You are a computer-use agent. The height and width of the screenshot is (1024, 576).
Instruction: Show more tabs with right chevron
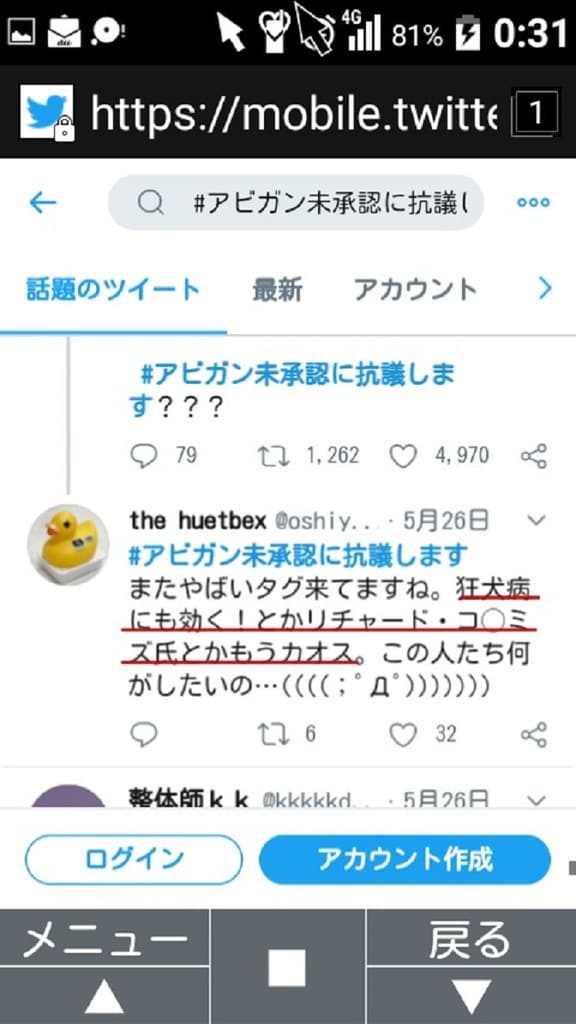pyautogui.click(x=545, y=288)
